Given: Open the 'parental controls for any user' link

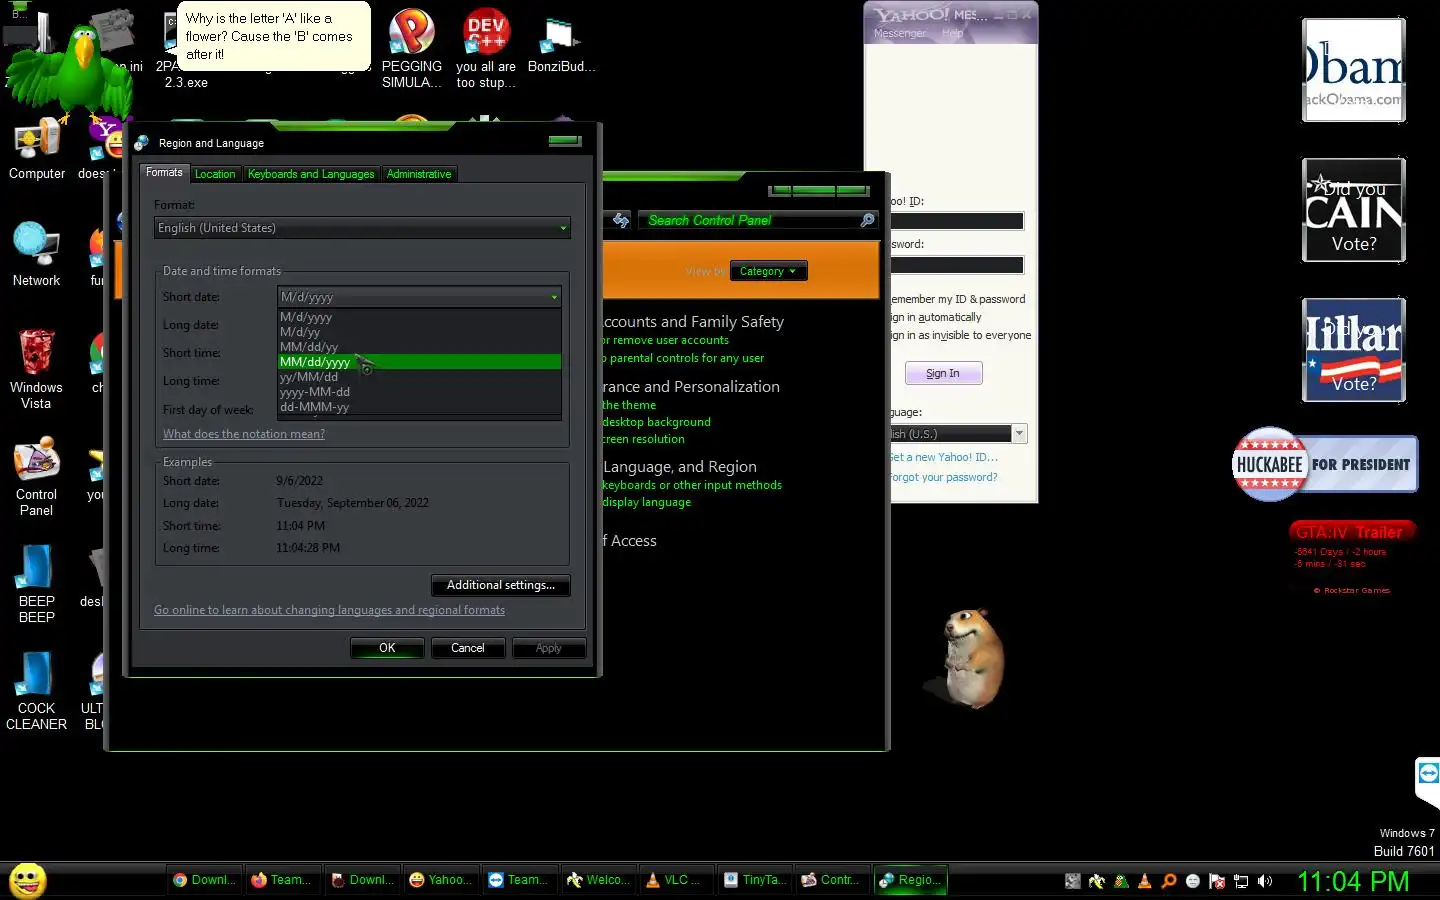Looking at the screenshot, I should (684, 358).
